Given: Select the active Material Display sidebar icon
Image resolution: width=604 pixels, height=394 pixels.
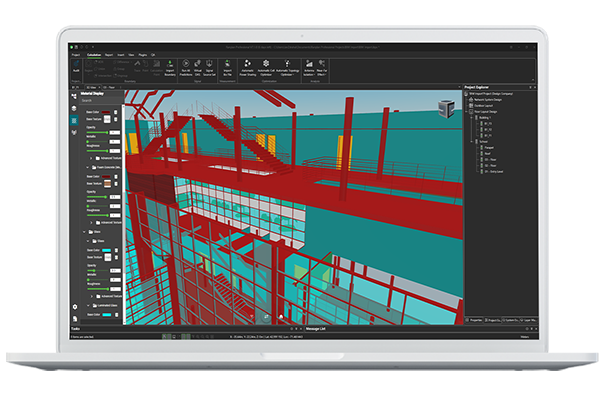Looking at the screenshot, I should coord(74,121).
